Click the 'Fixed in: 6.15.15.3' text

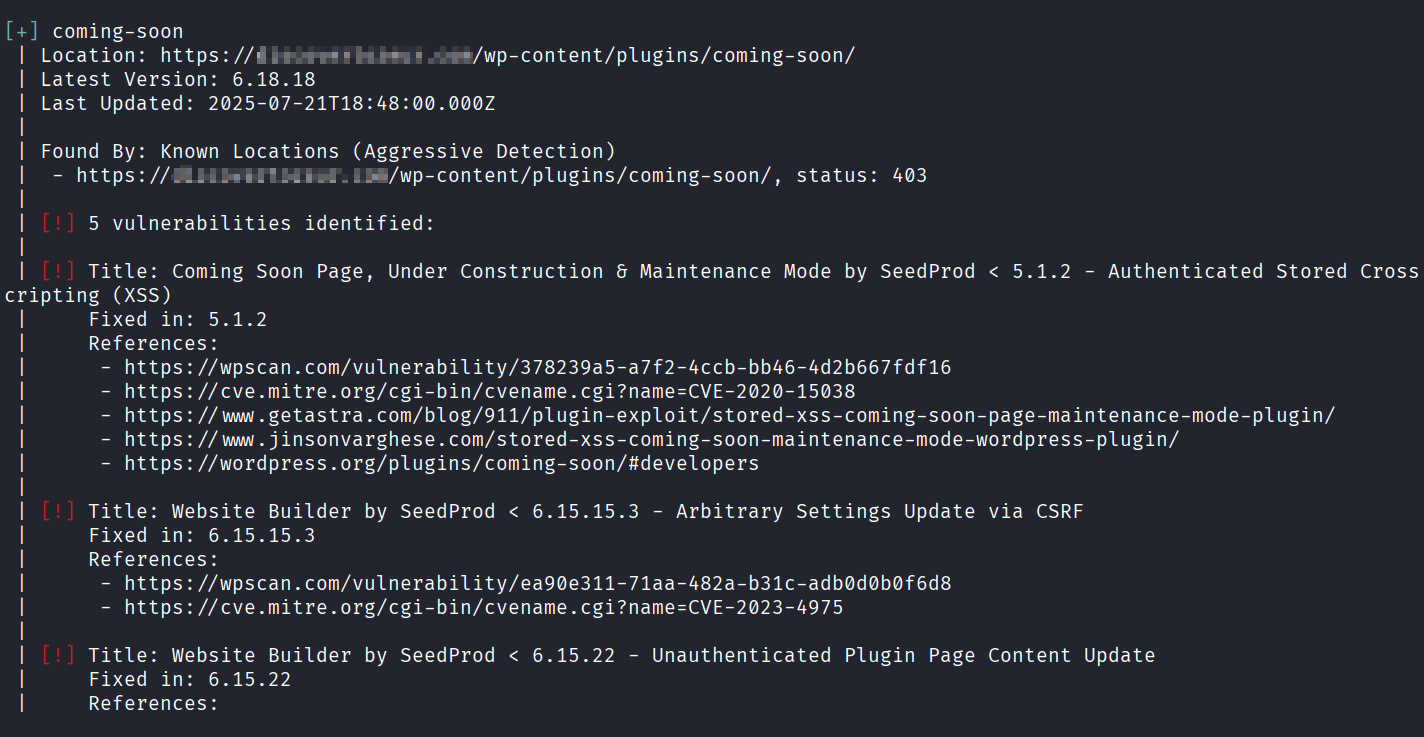201,536
